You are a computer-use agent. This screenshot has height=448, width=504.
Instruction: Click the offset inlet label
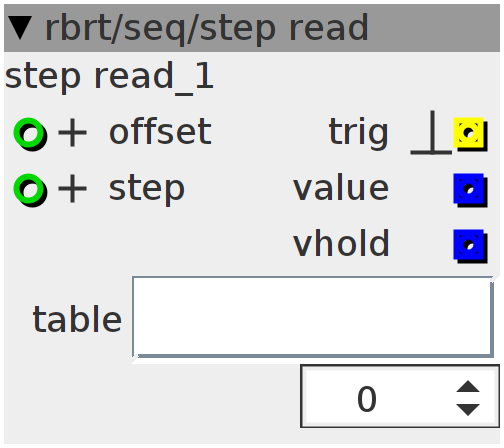click(x=160, y=132)
